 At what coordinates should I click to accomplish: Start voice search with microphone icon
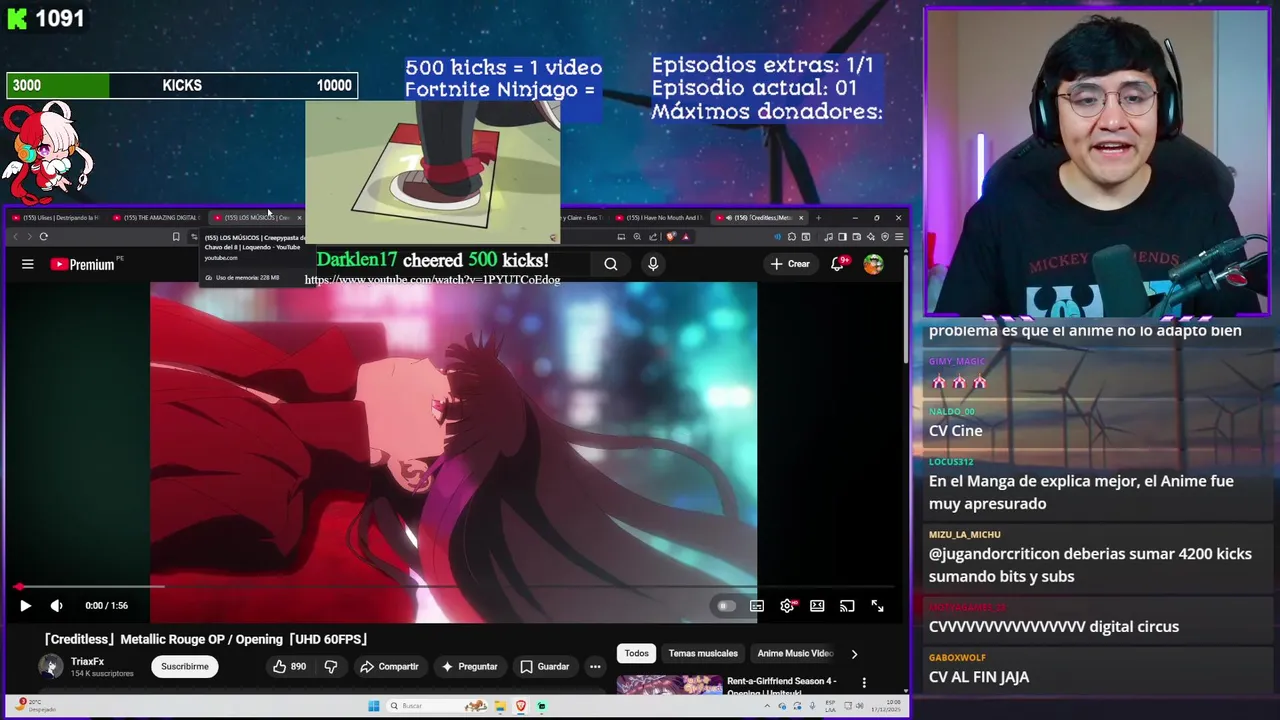pyautogui.click(x=653, y=264)
